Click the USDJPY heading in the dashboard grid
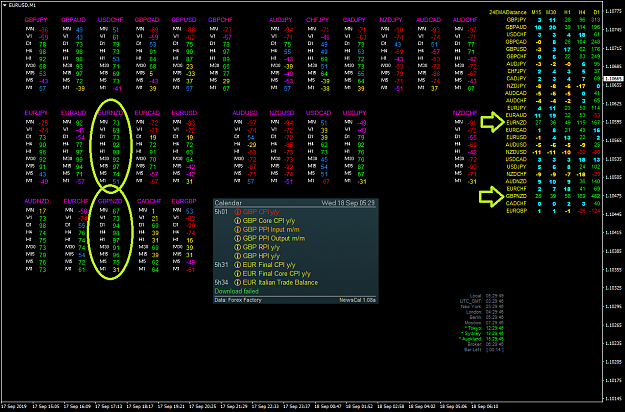Image resolution: width=625 pixels, height=412 pixels. 354,113
